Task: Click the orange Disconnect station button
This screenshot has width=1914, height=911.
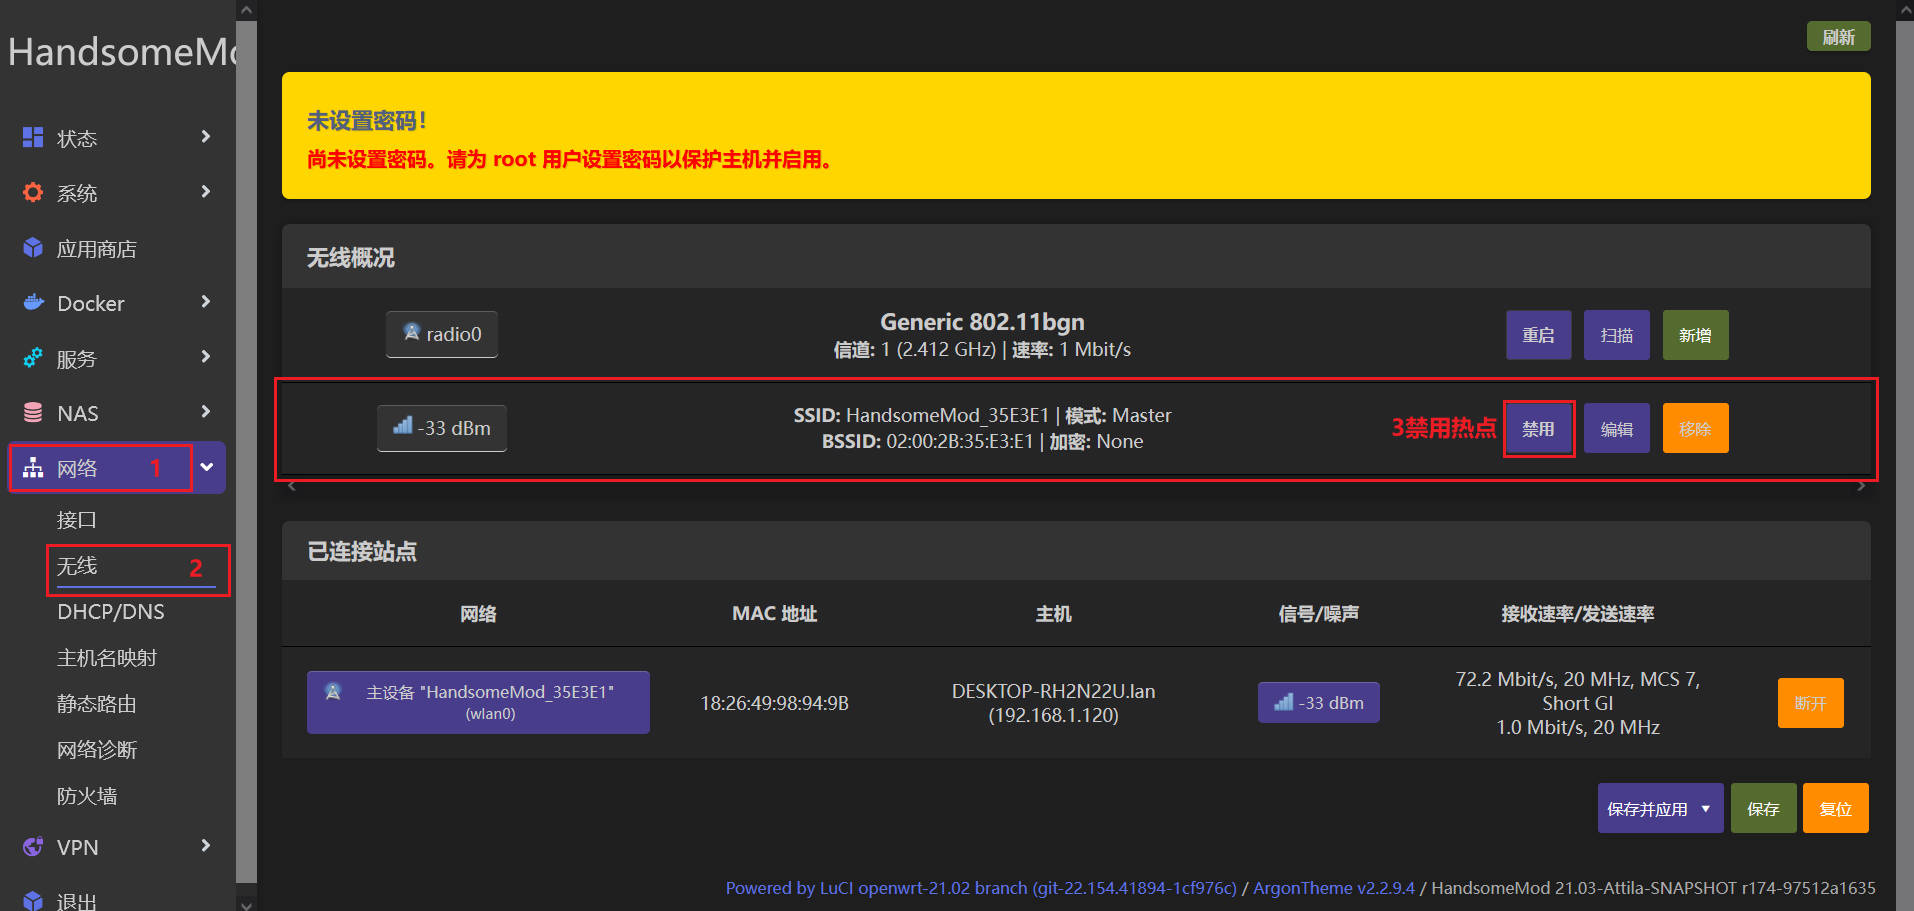Action: pos(1810,703)
